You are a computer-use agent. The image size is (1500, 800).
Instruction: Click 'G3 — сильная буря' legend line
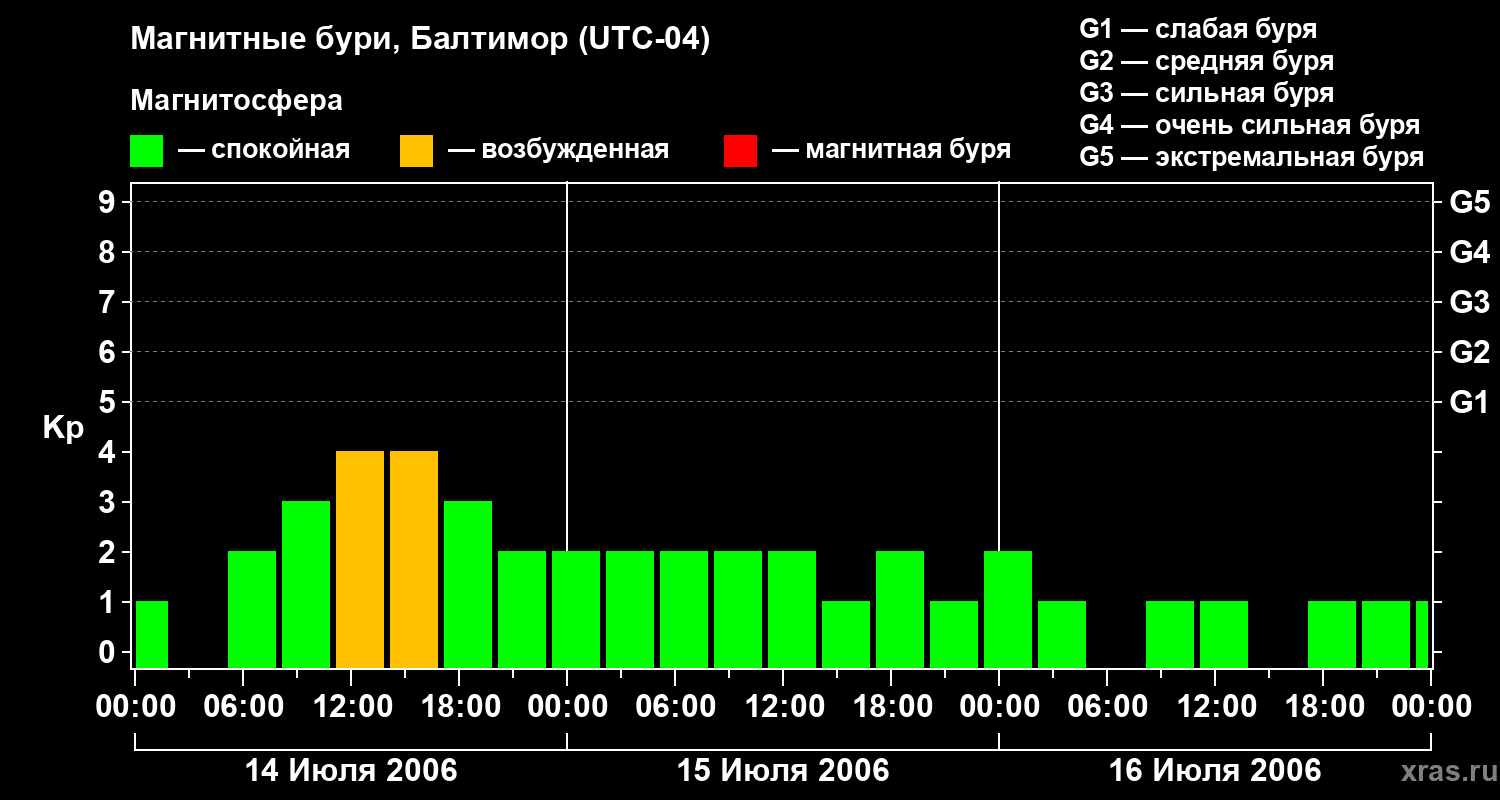(x=1206, y=93)
